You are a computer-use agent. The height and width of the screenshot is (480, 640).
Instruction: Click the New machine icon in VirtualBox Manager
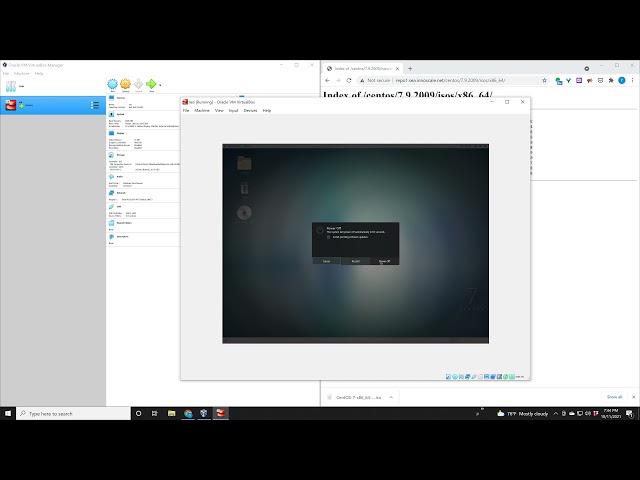click(x=112, y=84)
